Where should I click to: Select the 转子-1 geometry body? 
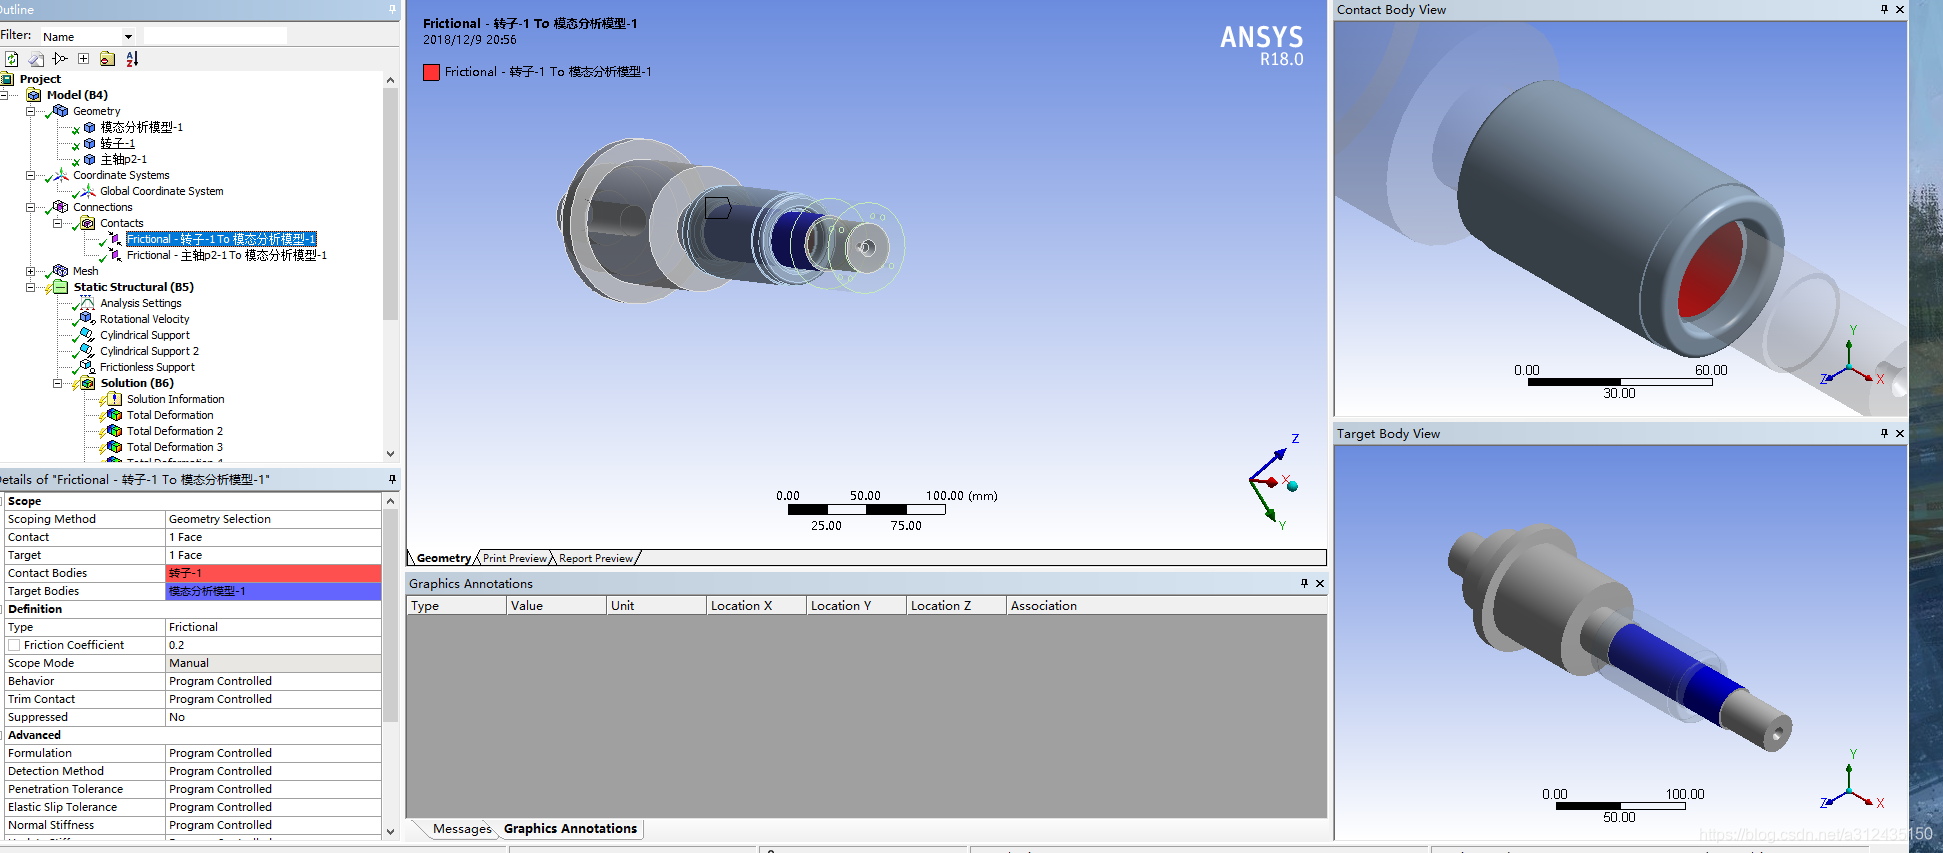tap(117, 143)
